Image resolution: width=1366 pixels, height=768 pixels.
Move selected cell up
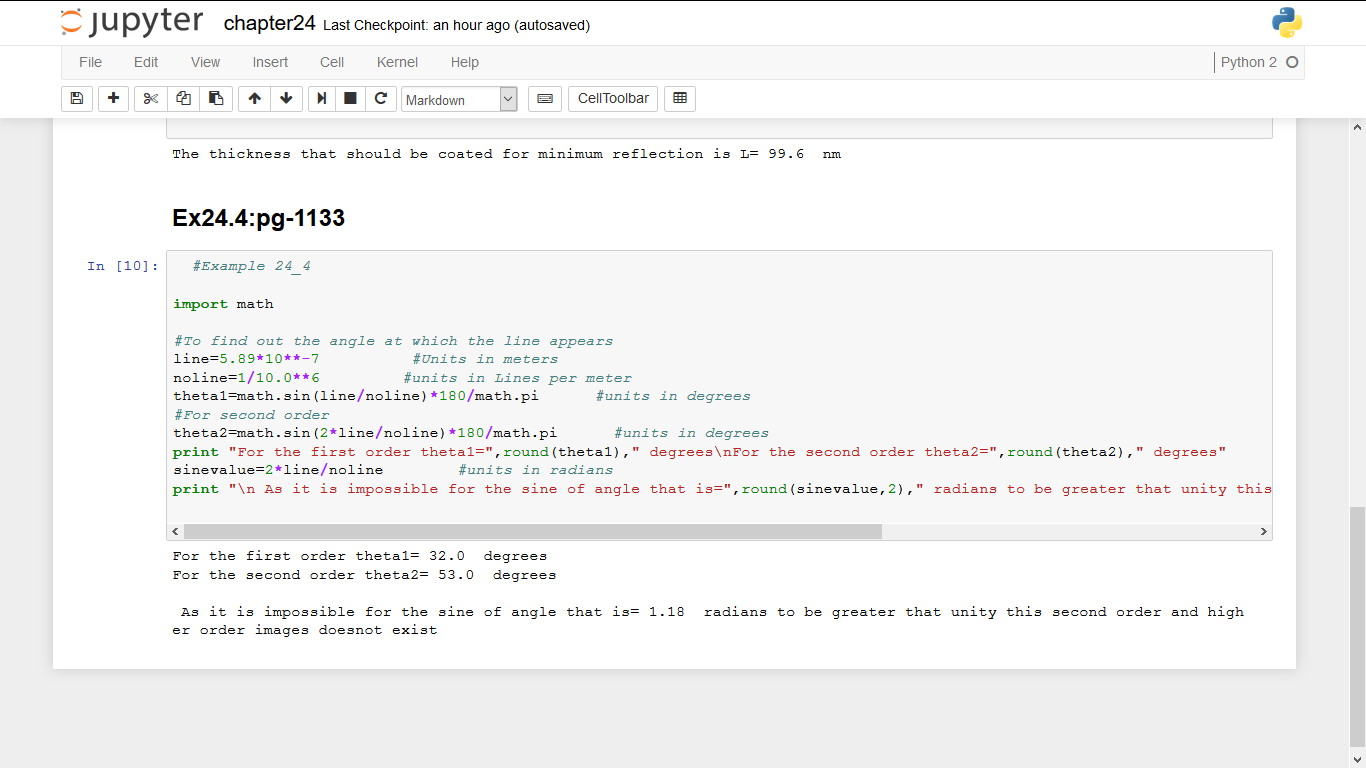[x=254, y=98]
